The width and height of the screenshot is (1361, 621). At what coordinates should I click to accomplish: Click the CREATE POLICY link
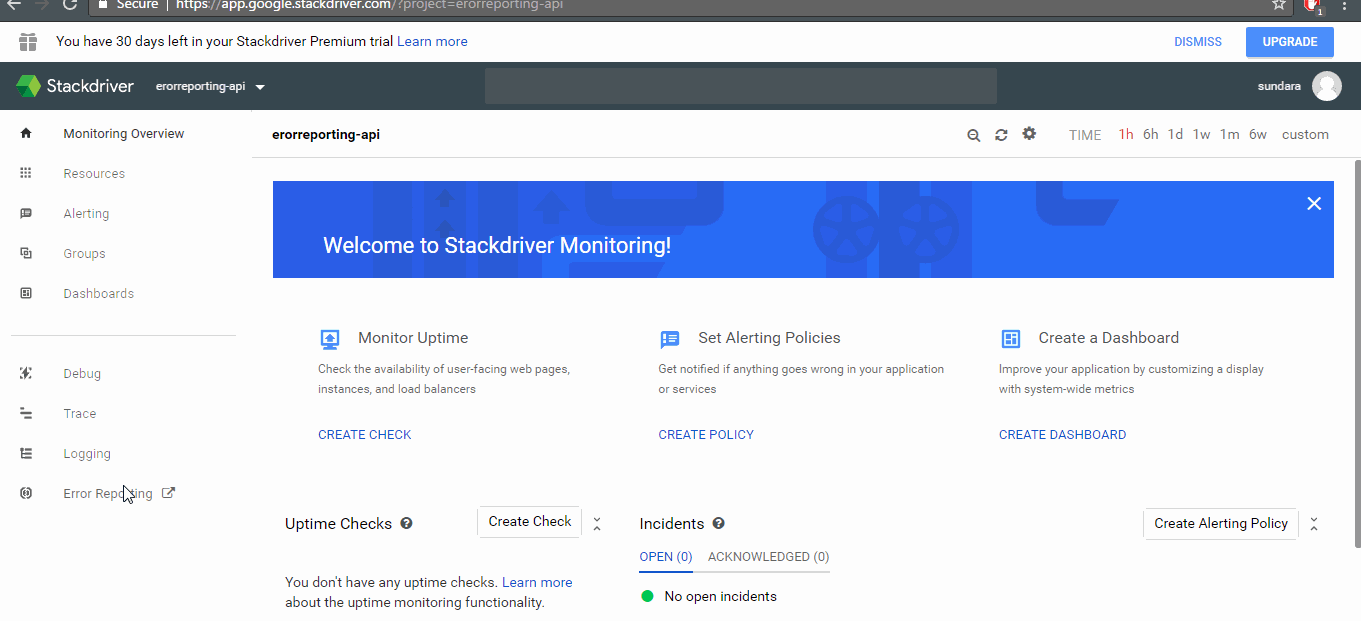[x=706, y=435]
